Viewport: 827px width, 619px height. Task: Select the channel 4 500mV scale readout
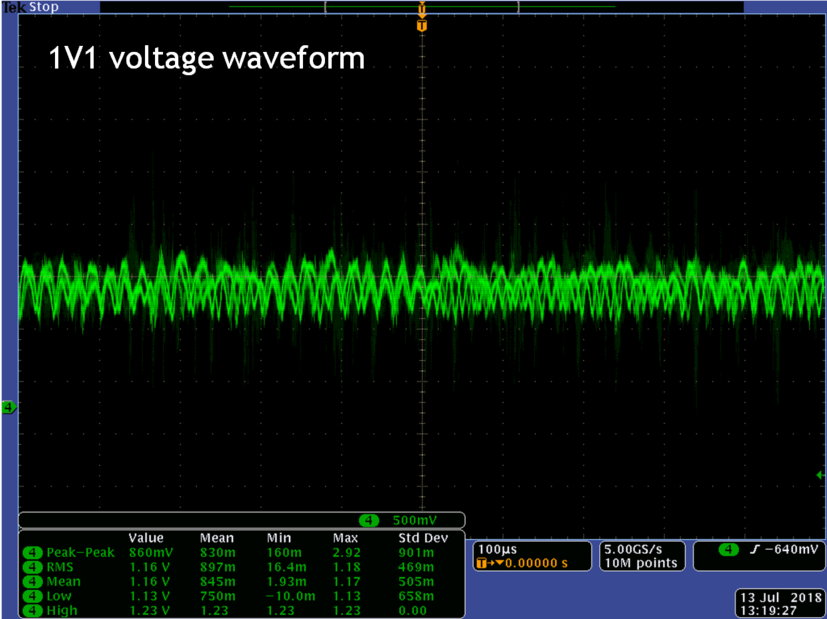[x=415, y=520]
